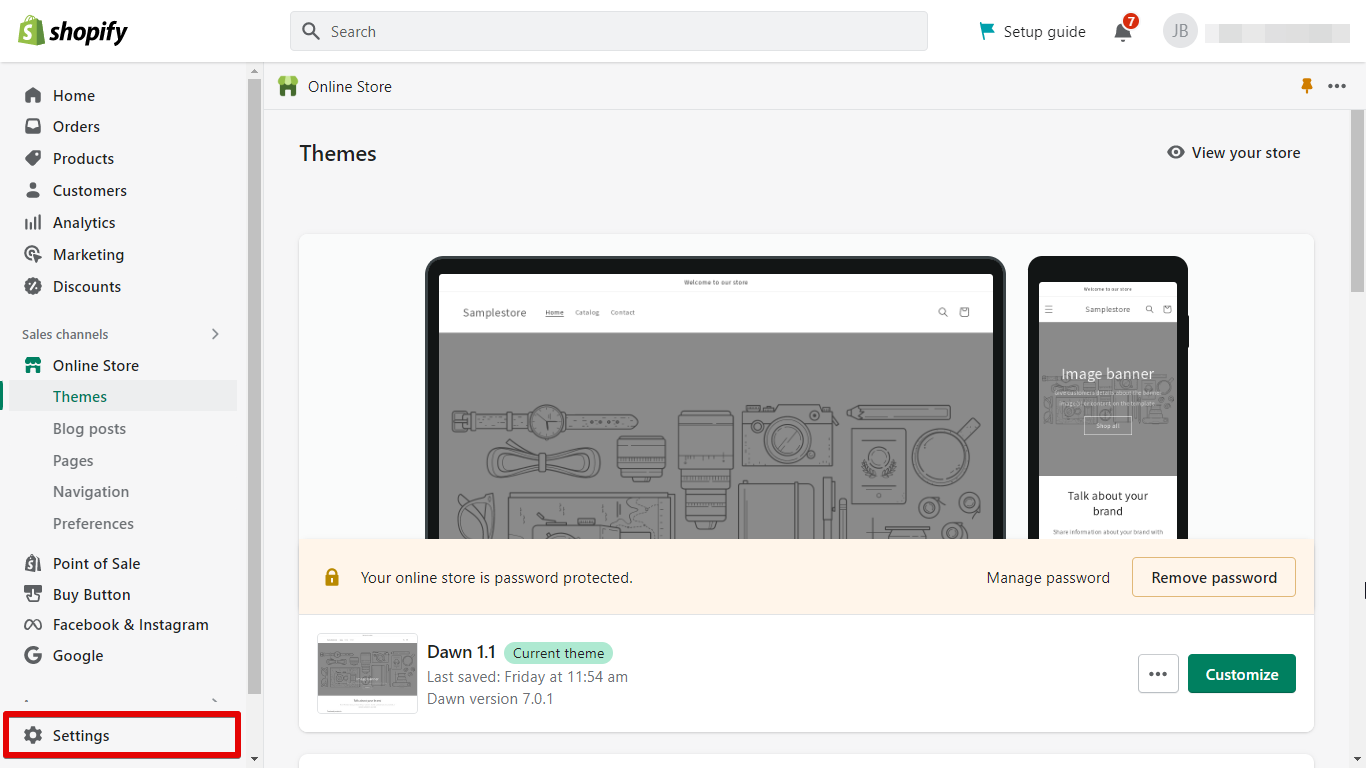Click the Shopify logo

[x=73, y=31]
